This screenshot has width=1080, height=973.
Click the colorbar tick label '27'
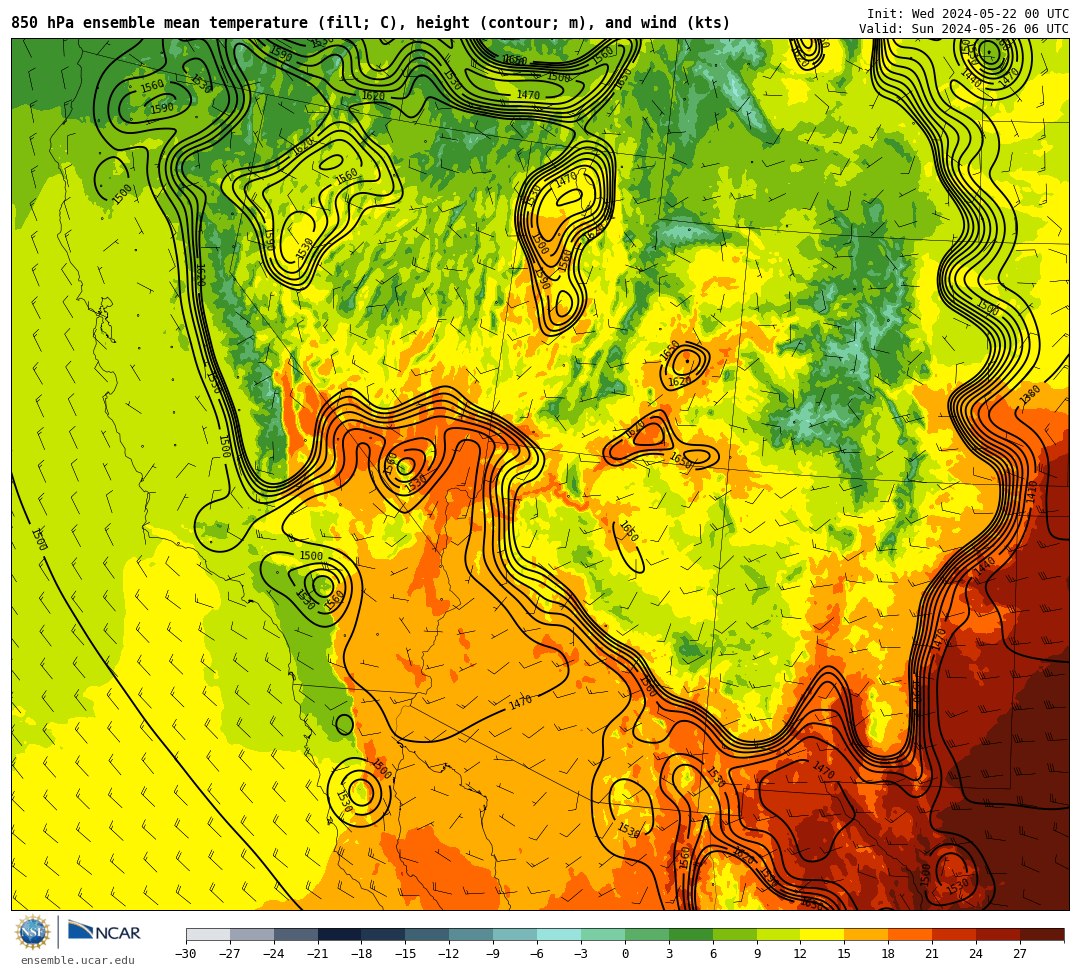coord(1020,954)
